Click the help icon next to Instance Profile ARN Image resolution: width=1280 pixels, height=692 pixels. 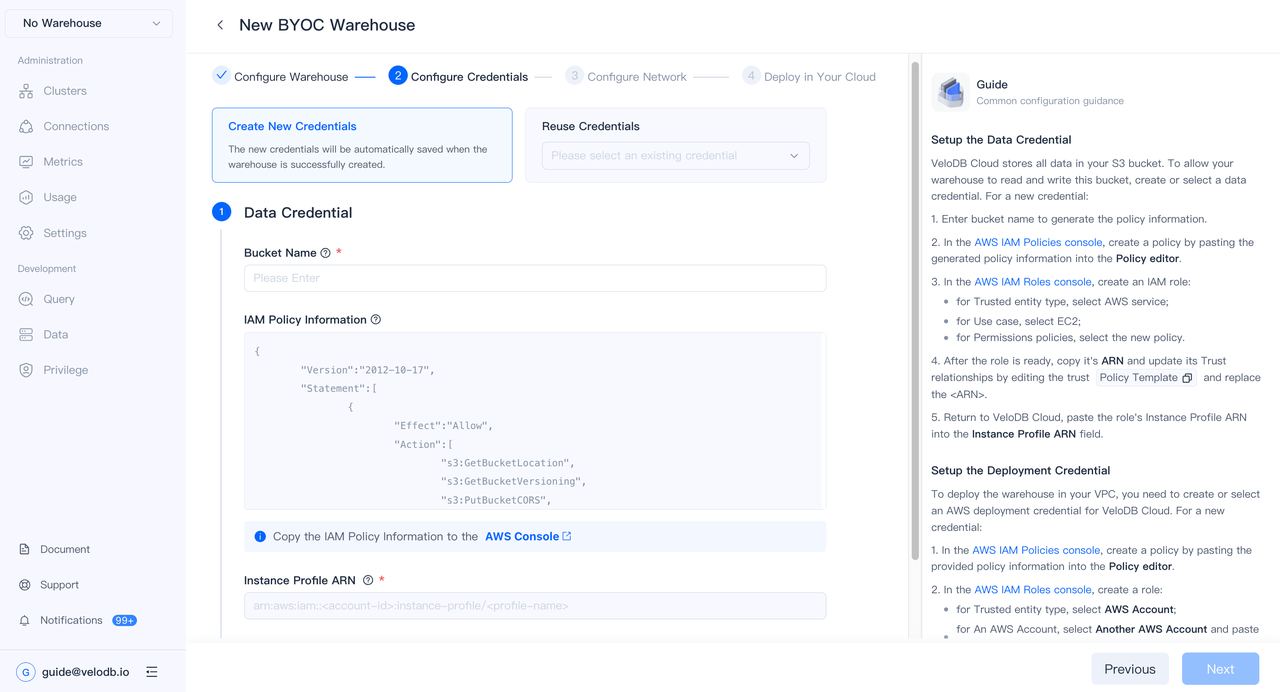[368, 580]
